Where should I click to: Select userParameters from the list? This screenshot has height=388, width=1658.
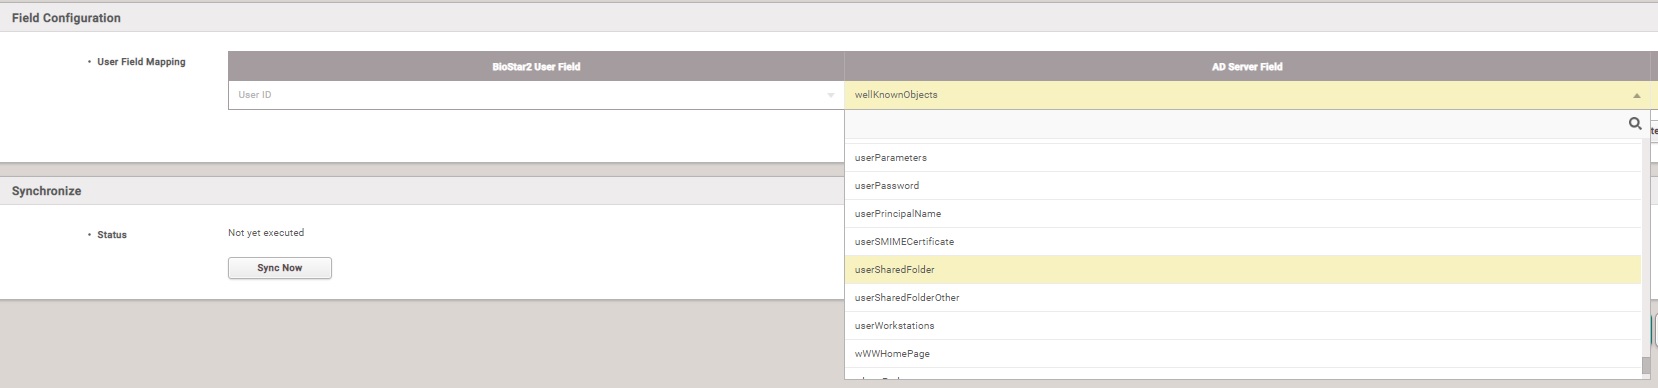point(1243,158)
